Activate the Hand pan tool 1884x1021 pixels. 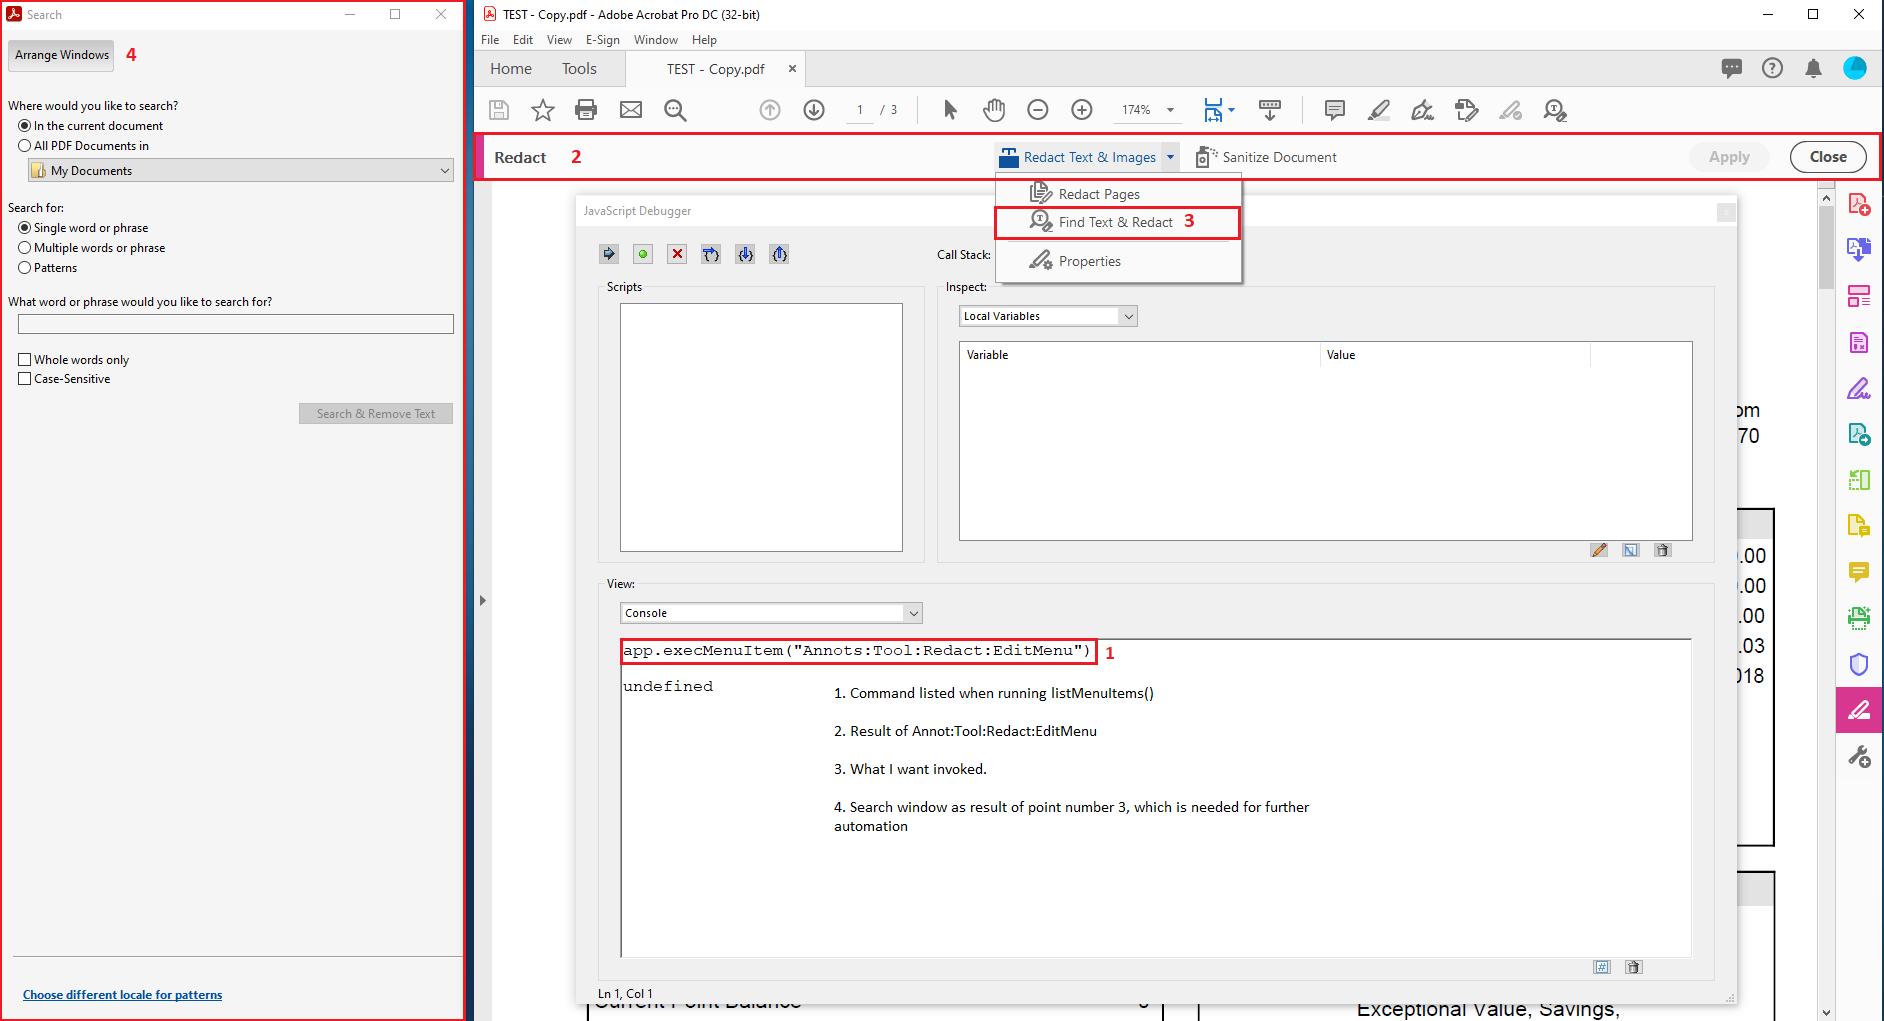pyautogui.click(x=994, y=110)
